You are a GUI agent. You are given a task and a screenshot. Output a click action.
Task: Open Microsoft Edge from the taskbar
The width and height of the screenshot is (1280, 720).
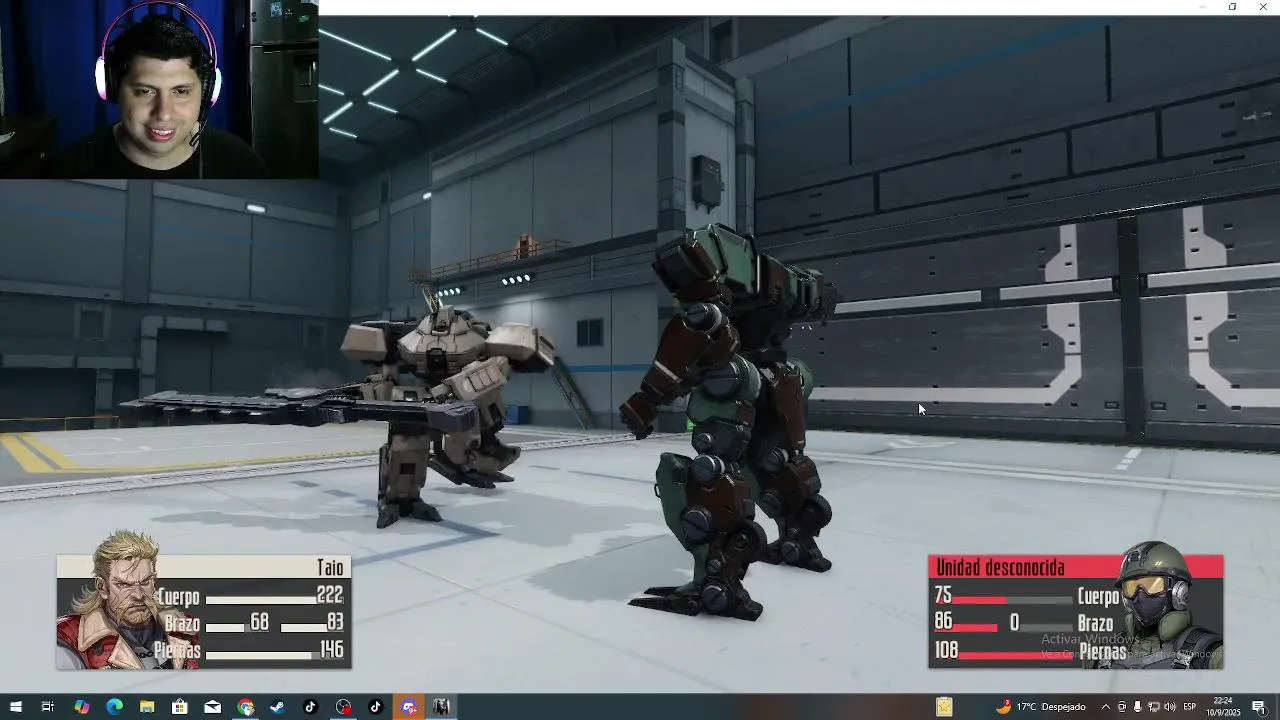pos(114,707)
